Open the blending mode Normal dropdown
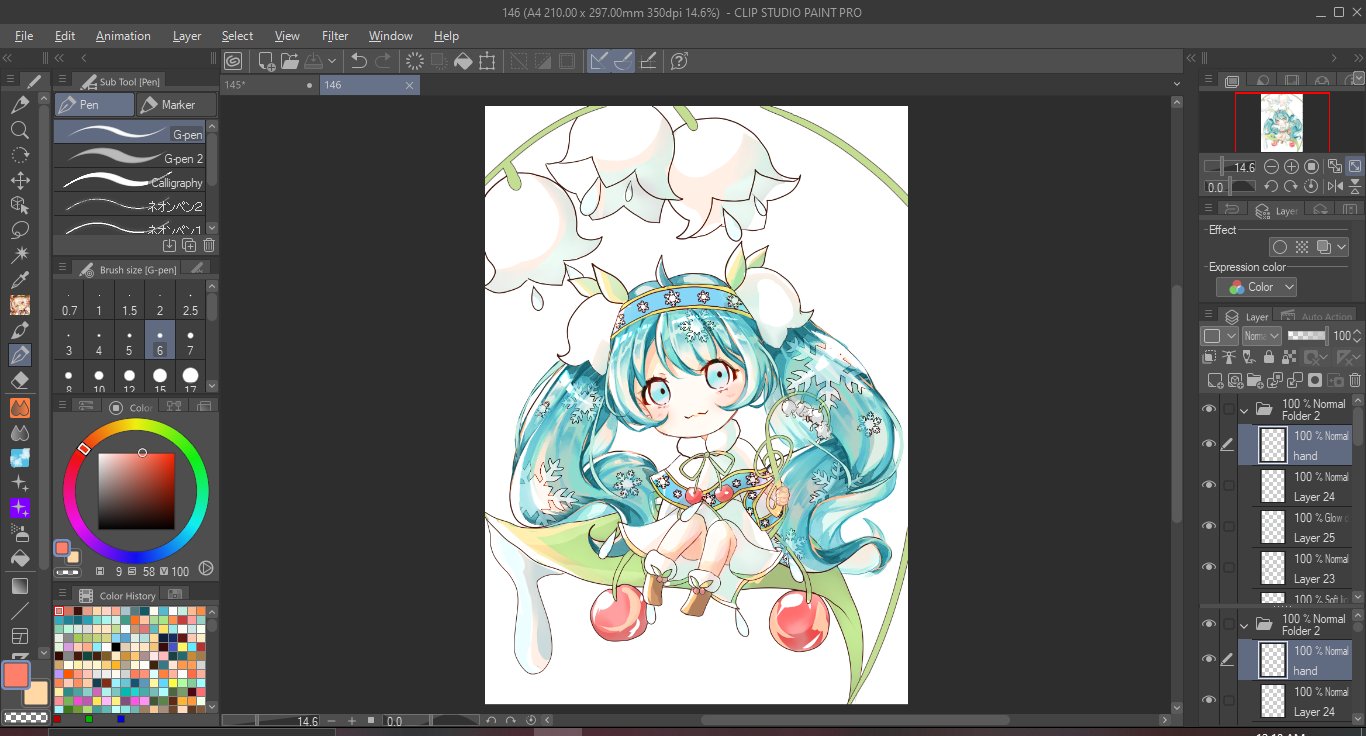 (x=1261, y=336)
